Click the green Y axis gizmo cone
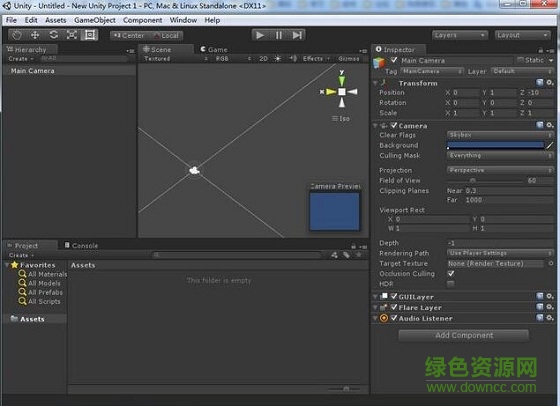This screenshot has width=560, height=406. [342, 80]
